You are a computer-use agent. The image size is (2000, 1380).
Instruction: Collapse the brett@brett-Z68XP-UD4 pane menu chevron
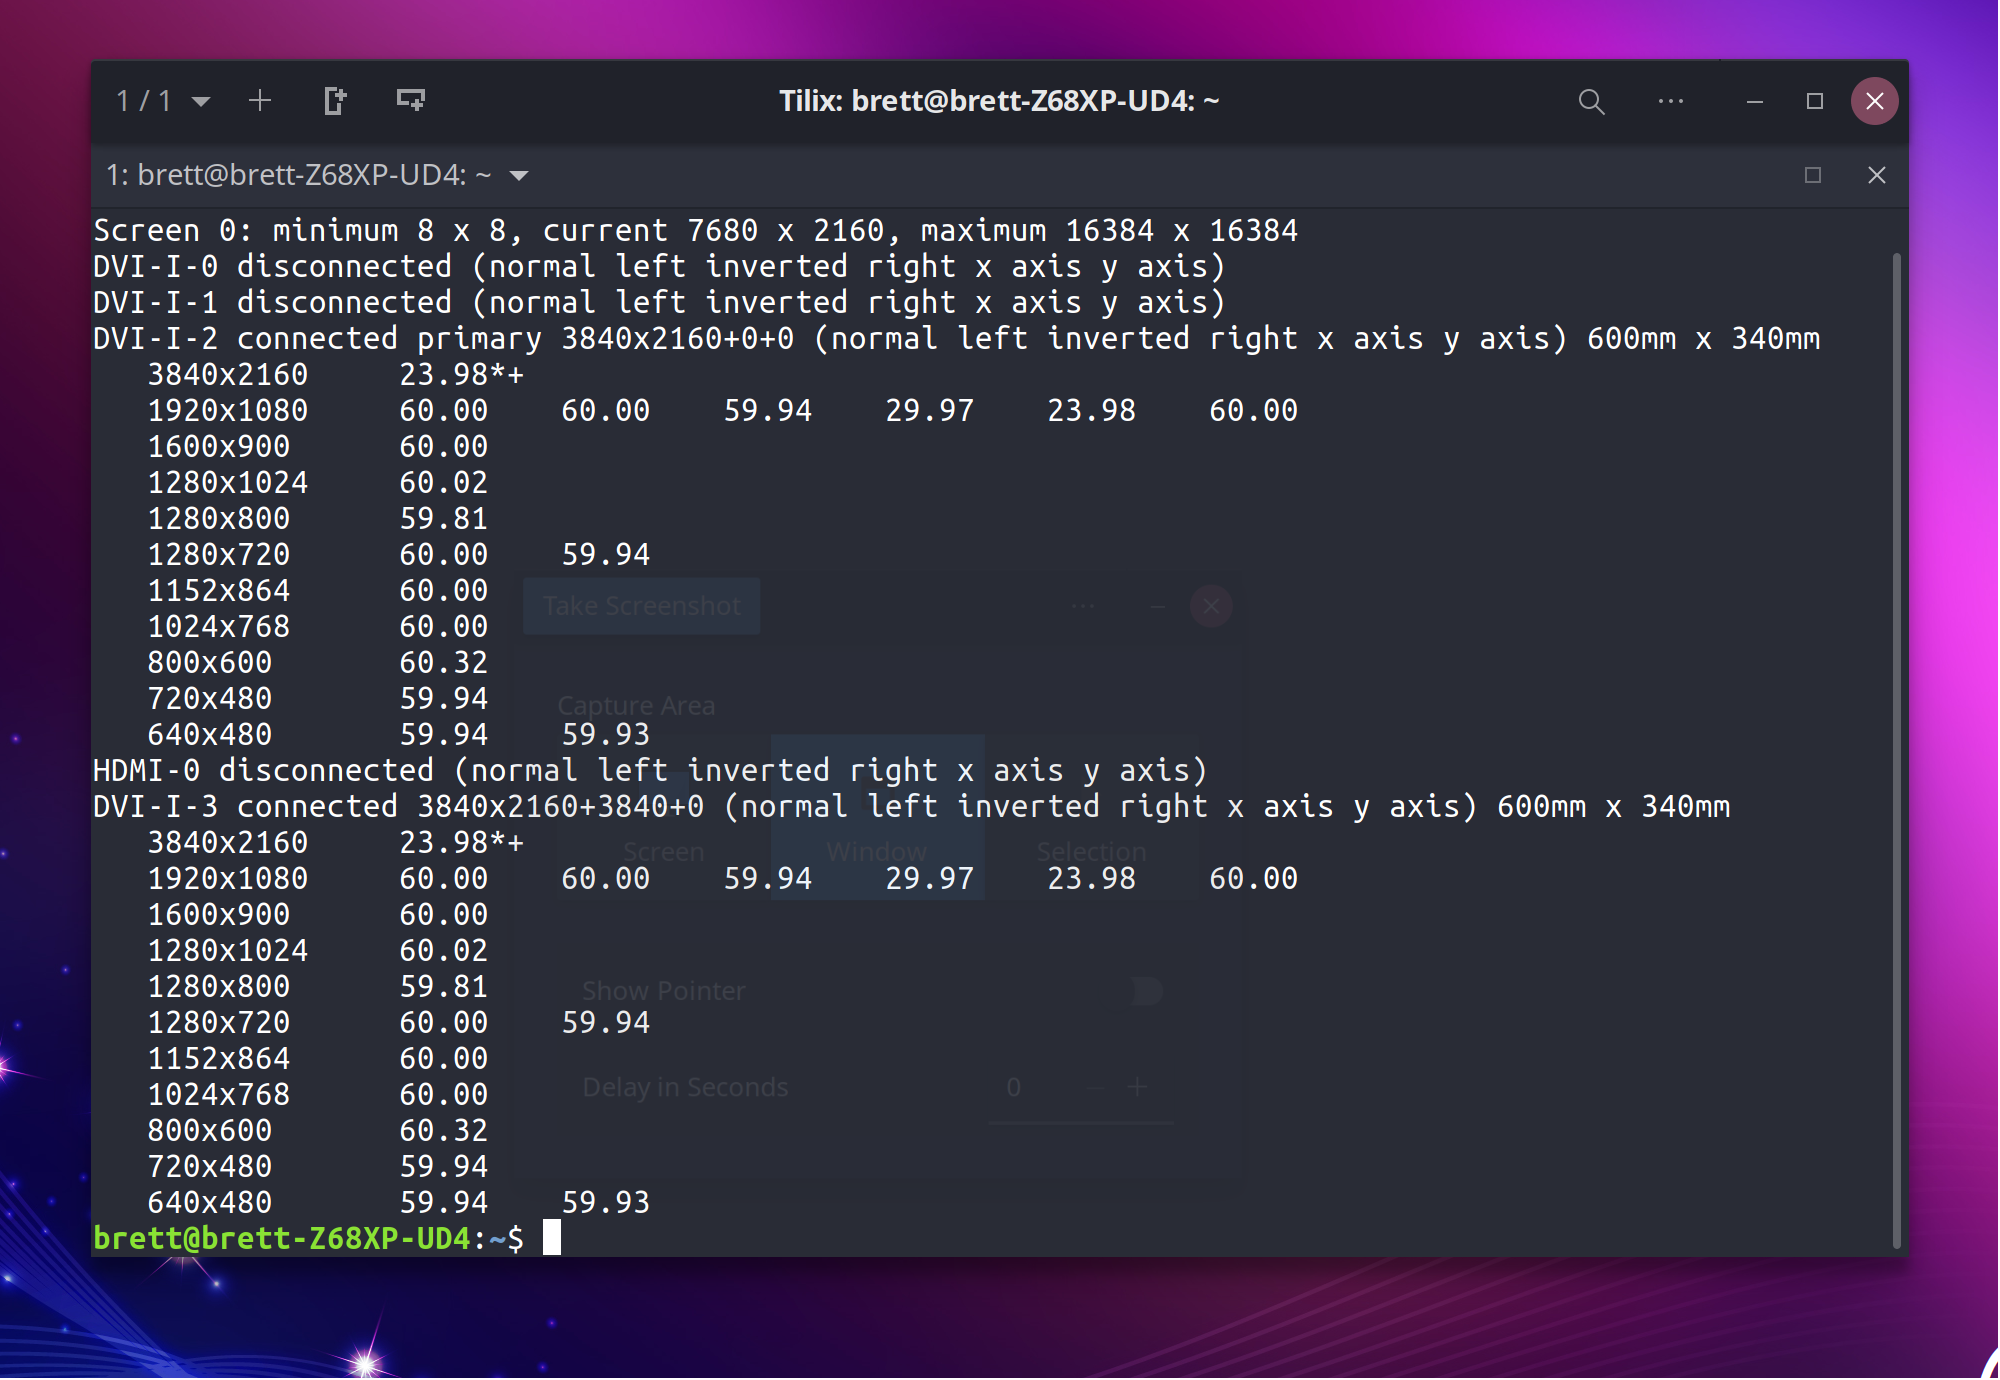(521, 175)
